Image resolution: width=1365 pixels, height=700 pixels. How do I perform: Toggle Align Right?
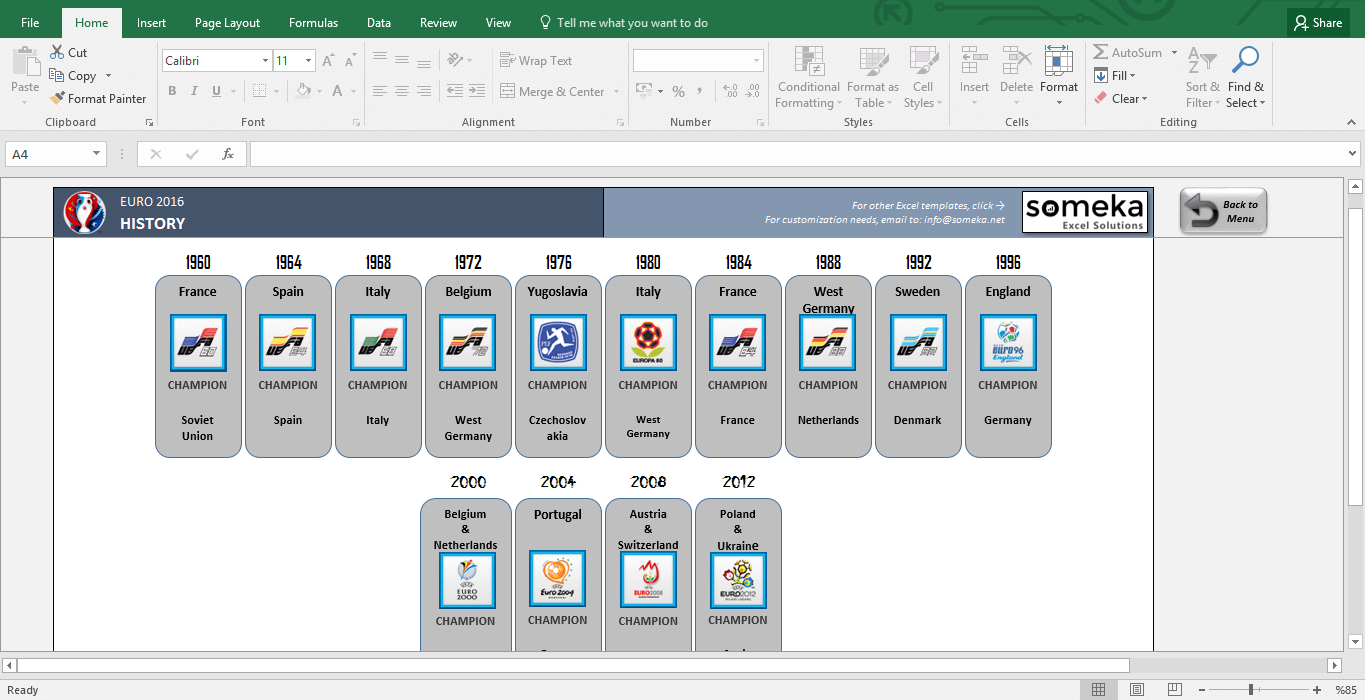point(424,91)
